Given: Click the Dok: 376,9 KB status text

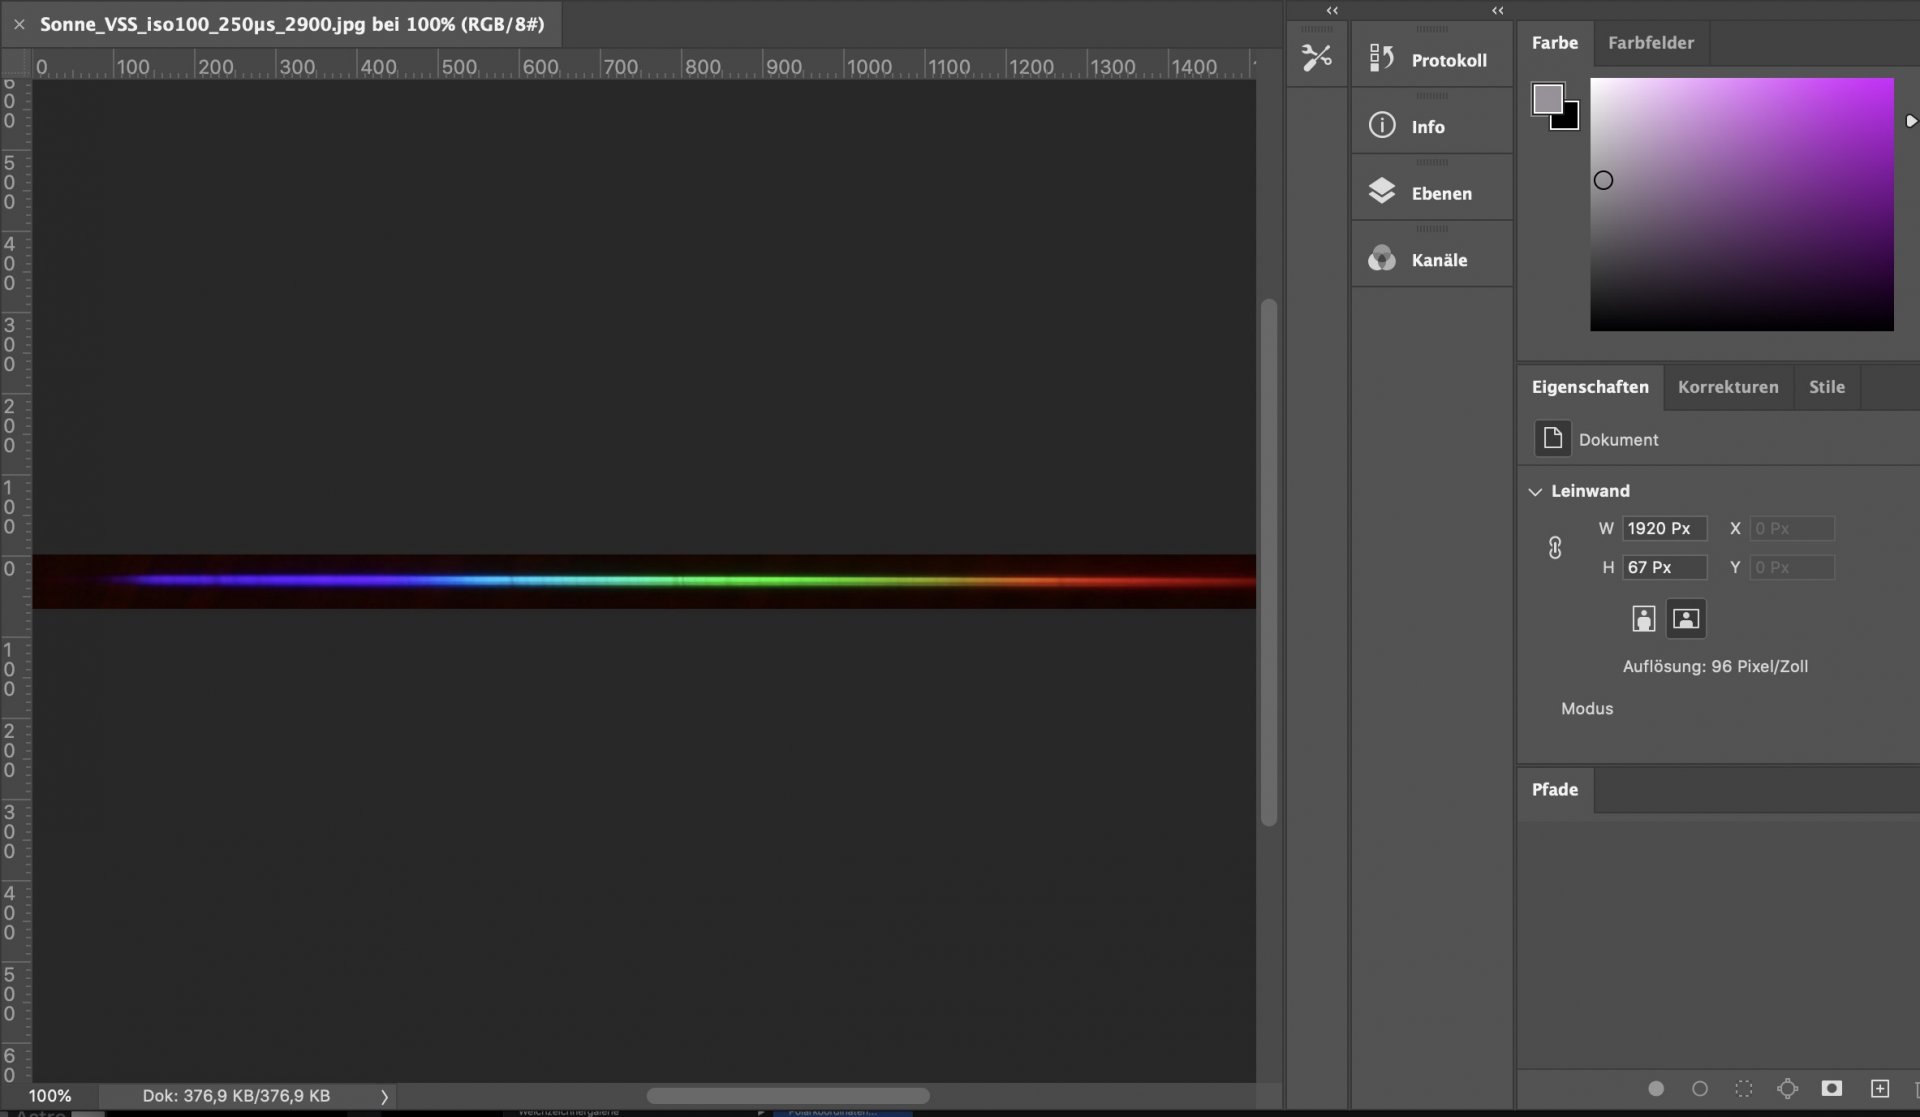Looking at the screenshot, I should click(236, 1096).
